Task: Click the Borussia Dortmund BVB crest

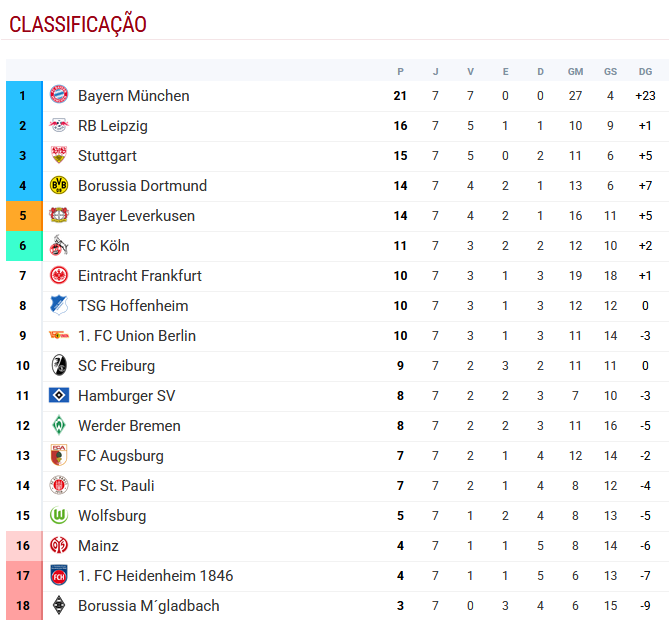Action: [x=59, y=186]
